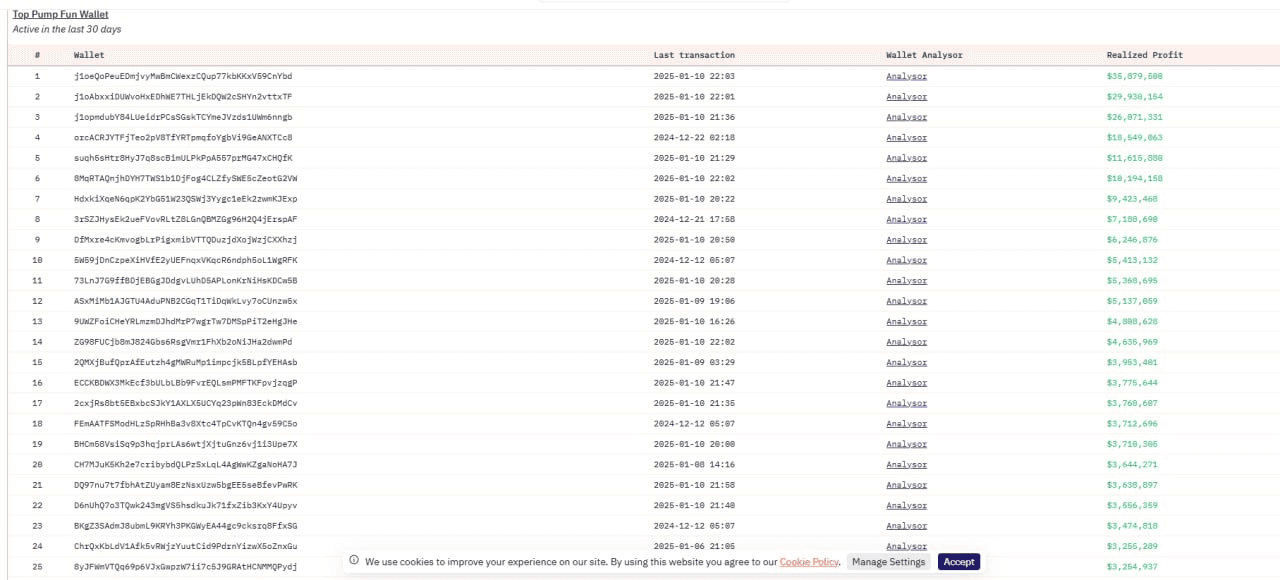1280x580 pixels.
Task: Click the Last transaction column header
Action: 694,55
